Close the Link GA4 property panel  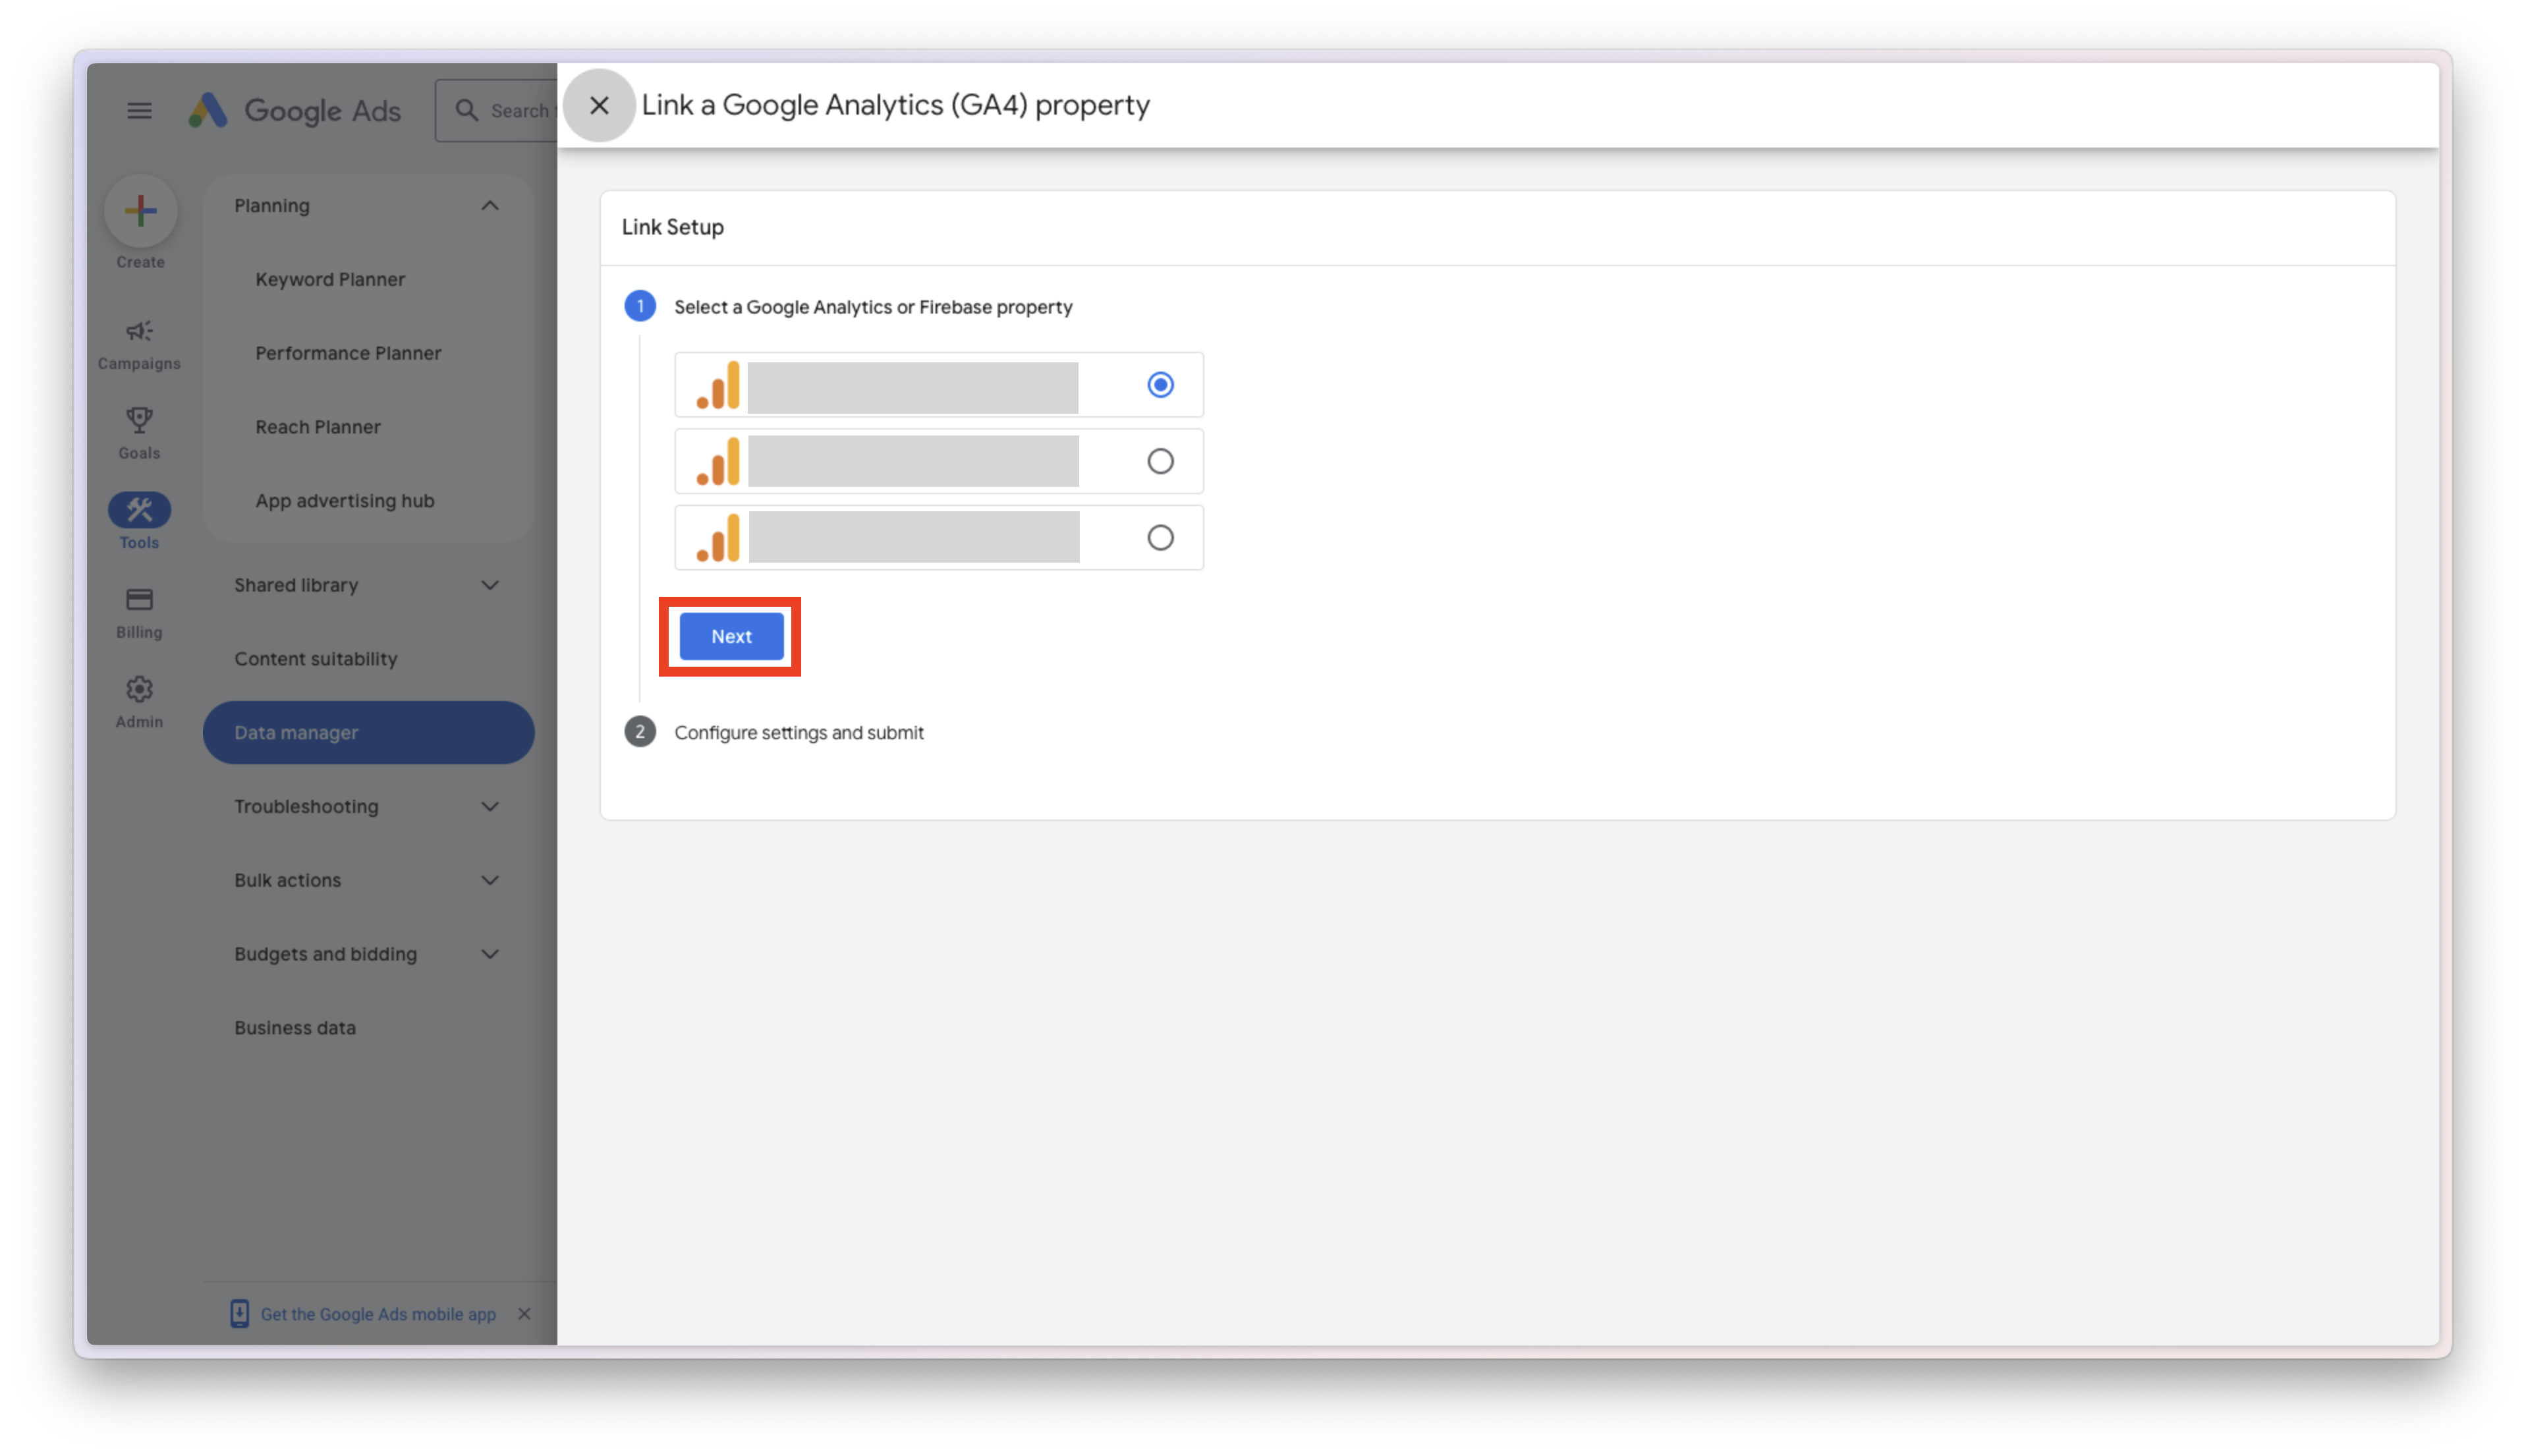(x=599, y=105)
